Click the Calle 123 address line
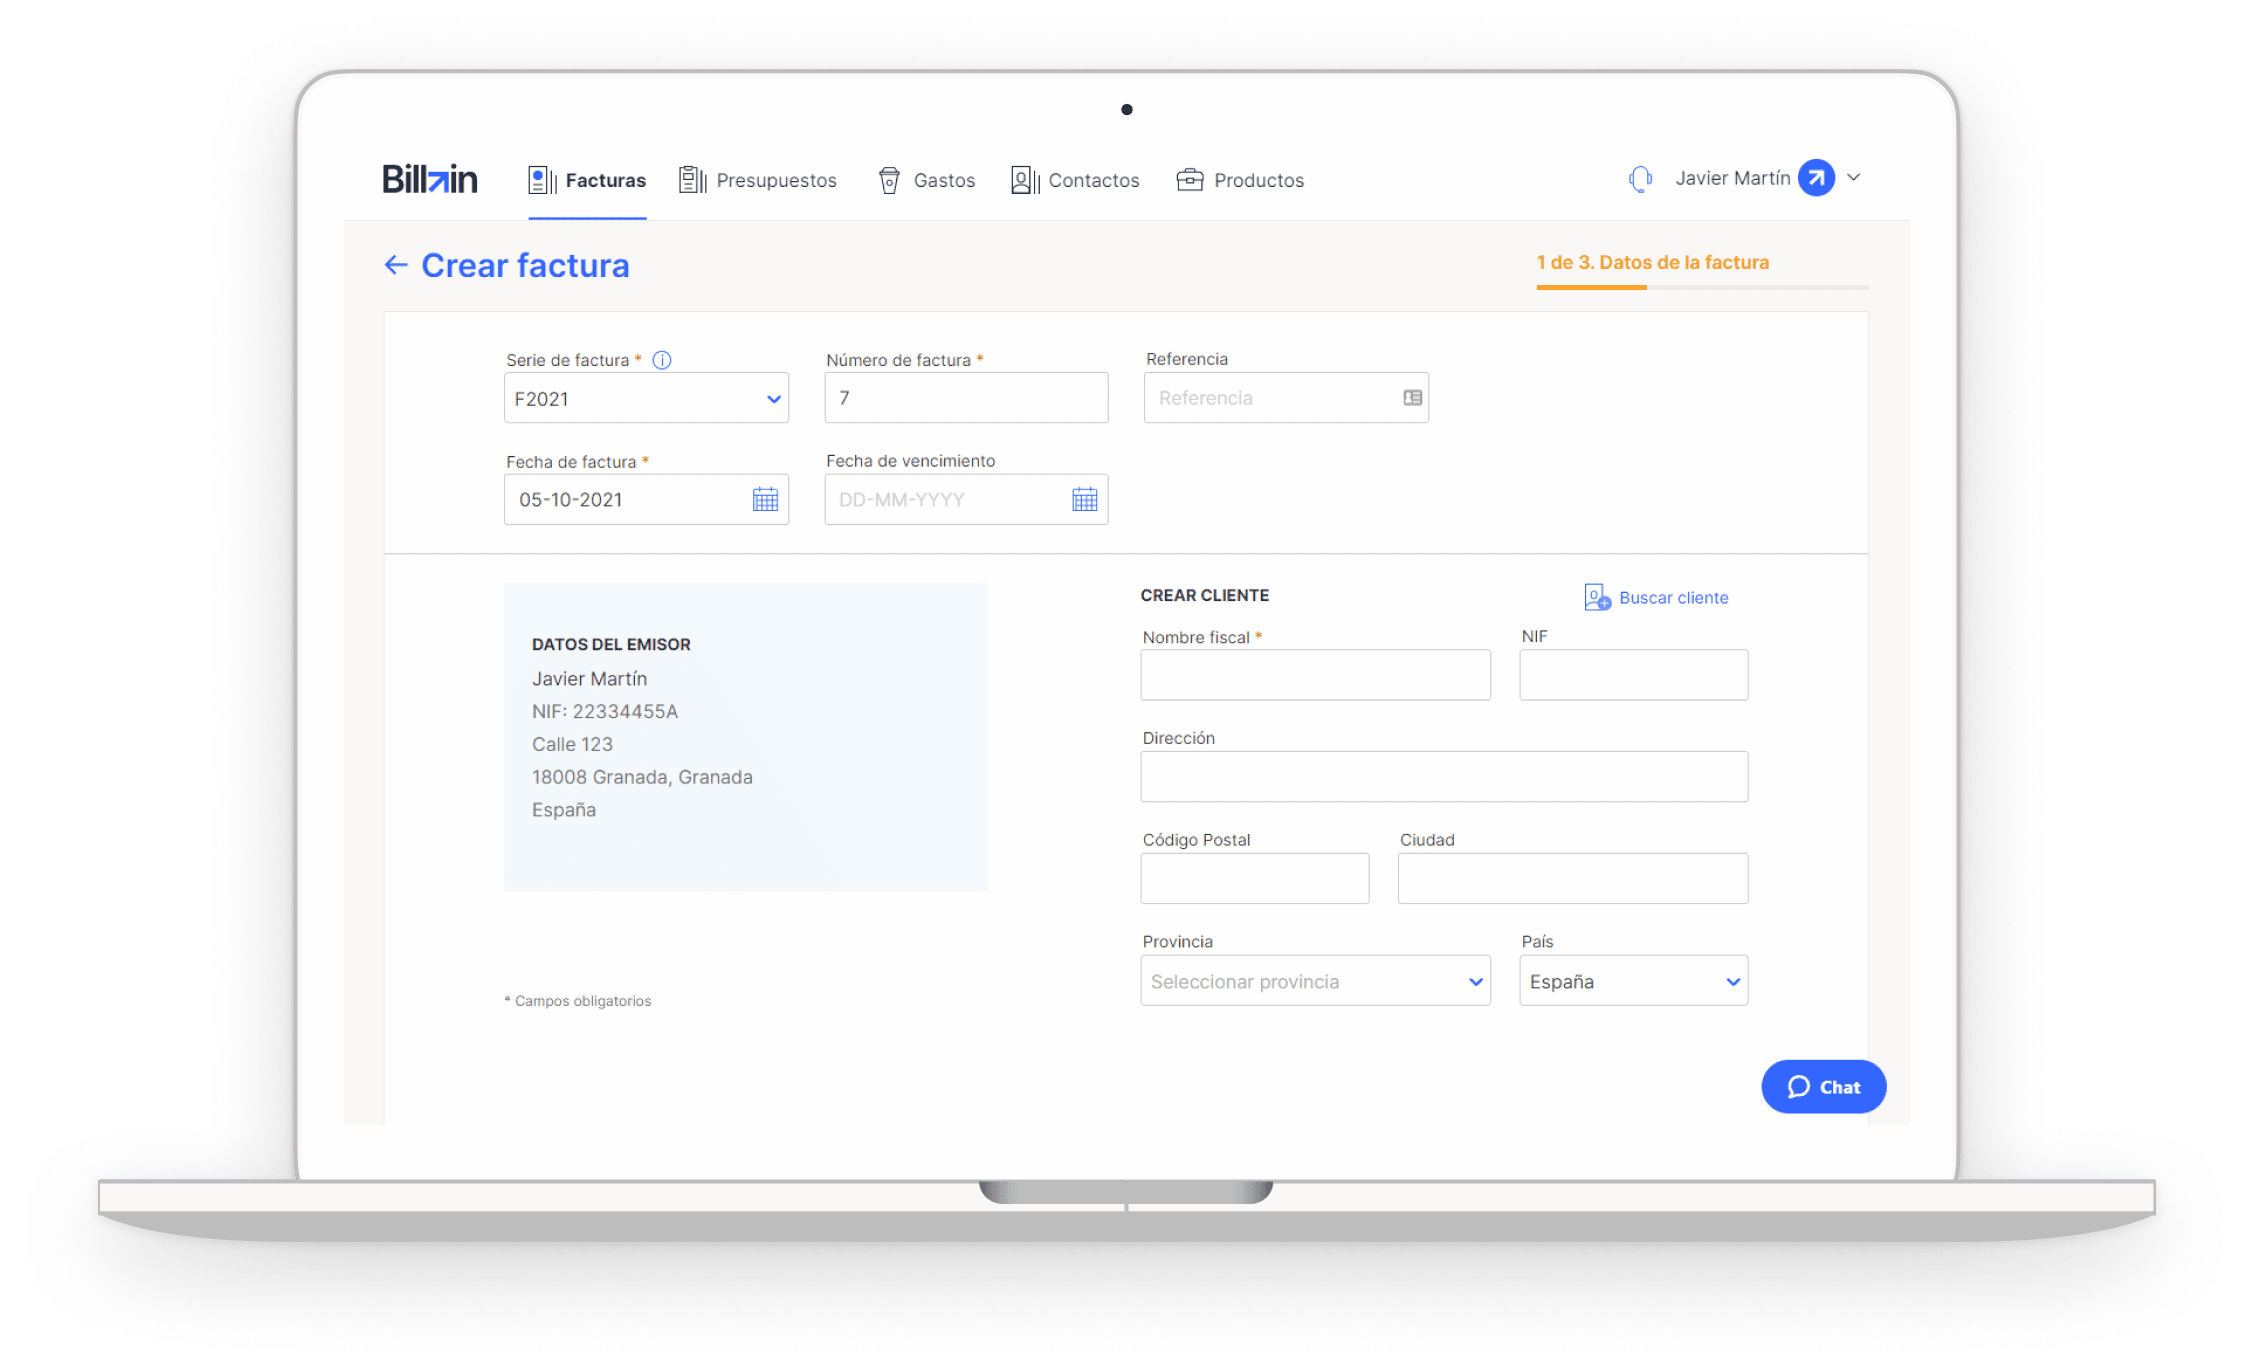The image size is (2251, 1365). pos(572,744)
